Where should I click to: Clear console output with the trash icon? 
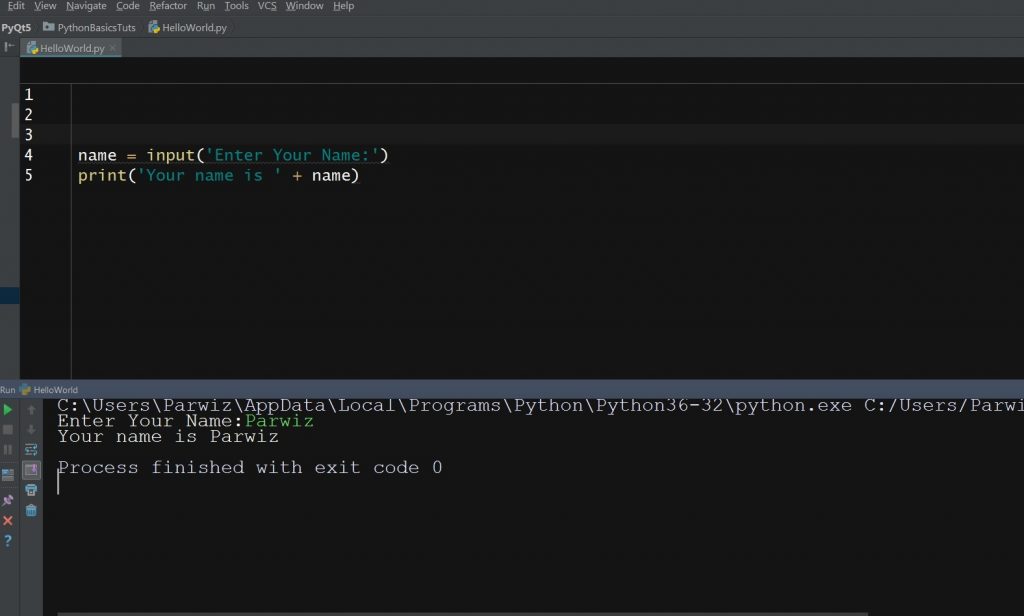31,510
